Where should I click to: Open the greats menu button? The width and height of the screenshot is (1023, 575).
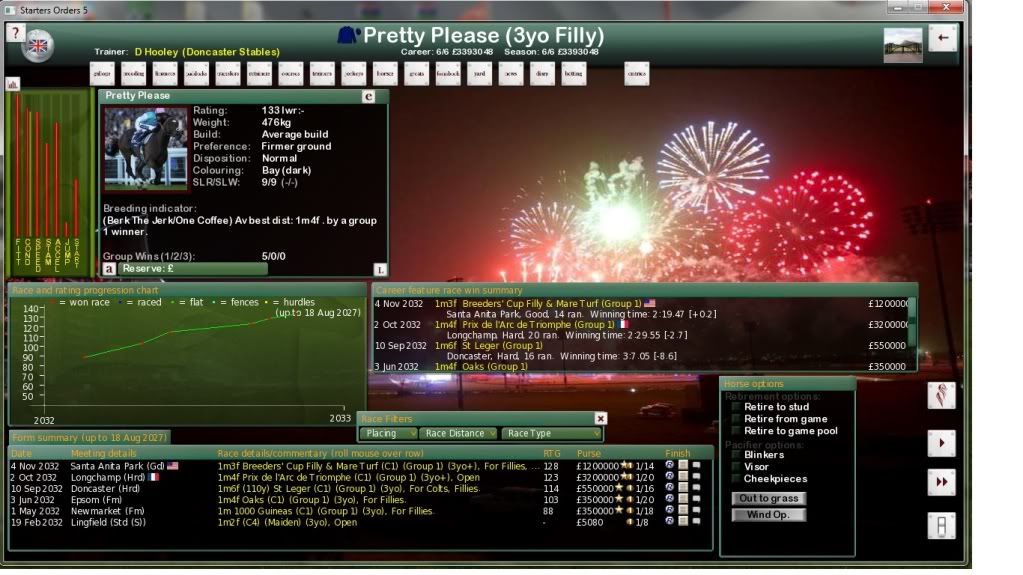tap(416, 74)
